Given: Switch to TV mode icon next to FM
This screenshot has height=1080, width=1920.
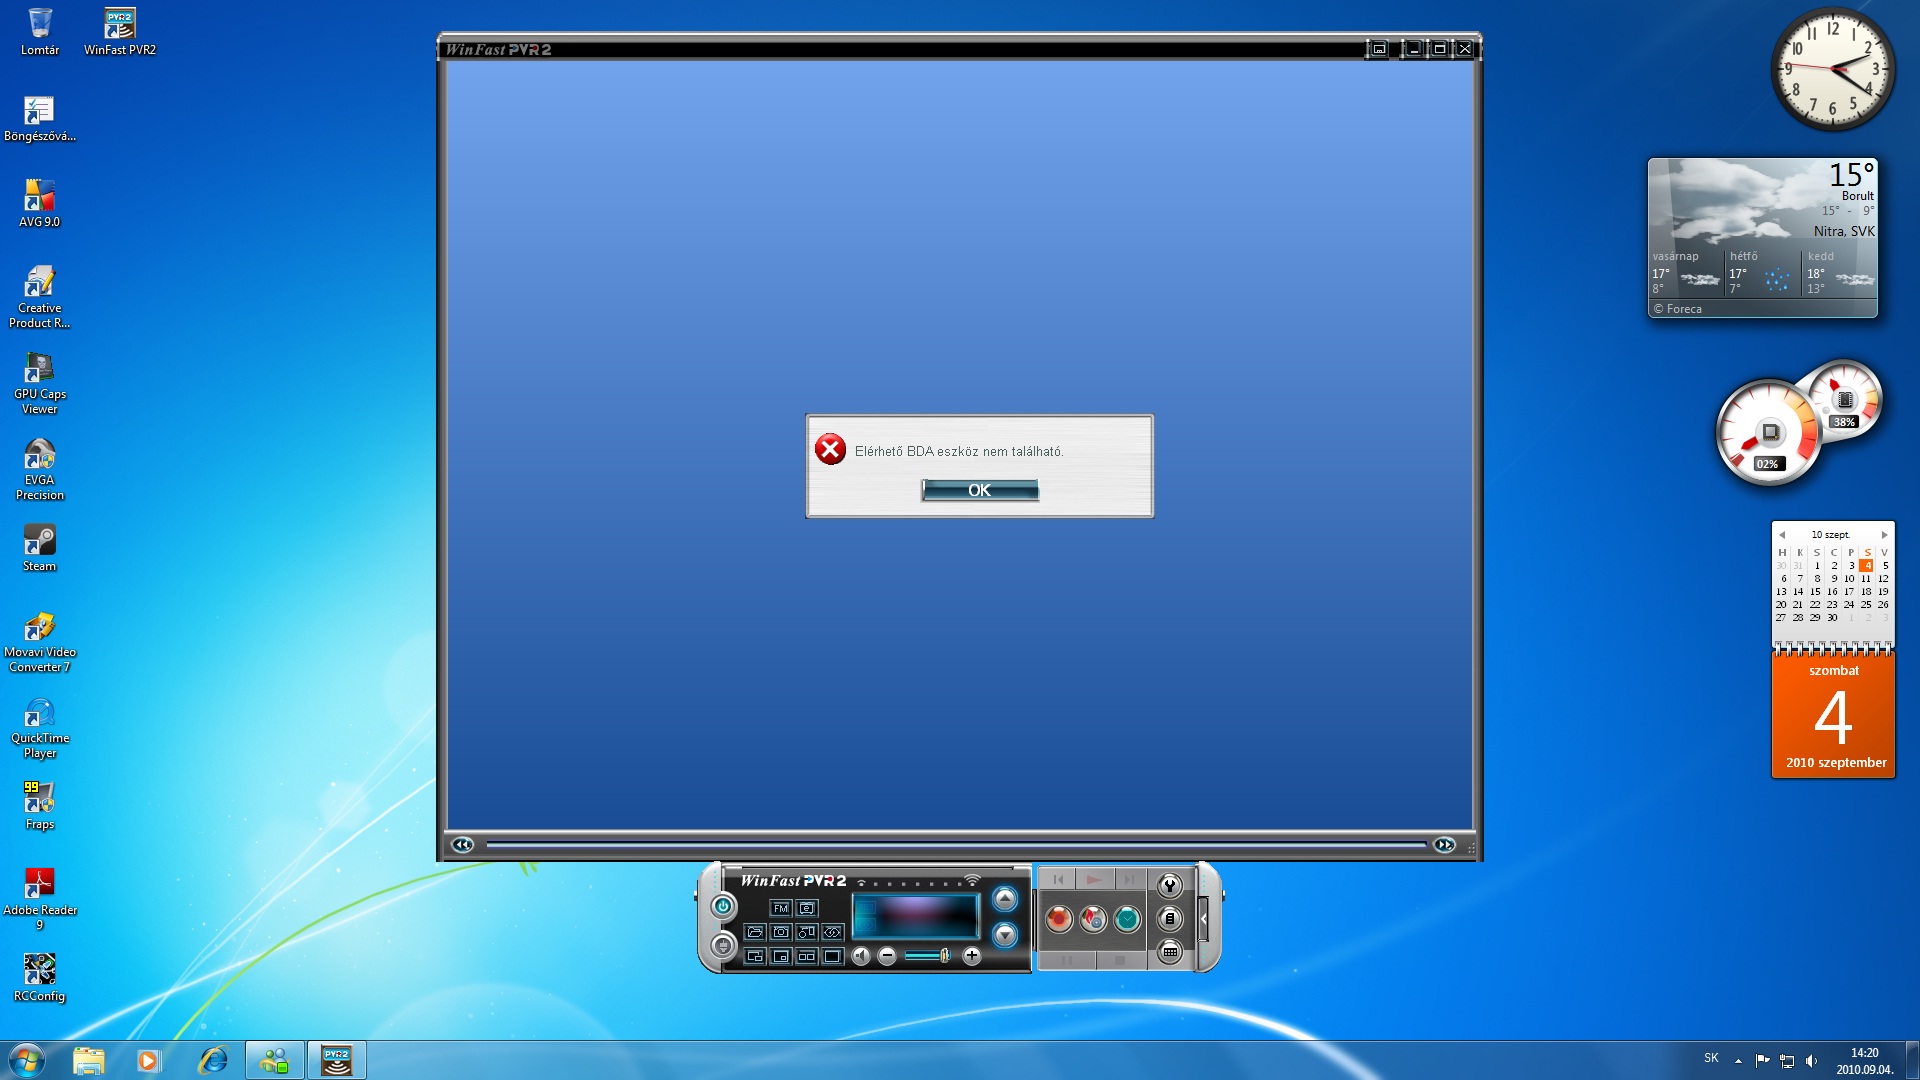Looking at the screenshot, I should tap(807, 908).
